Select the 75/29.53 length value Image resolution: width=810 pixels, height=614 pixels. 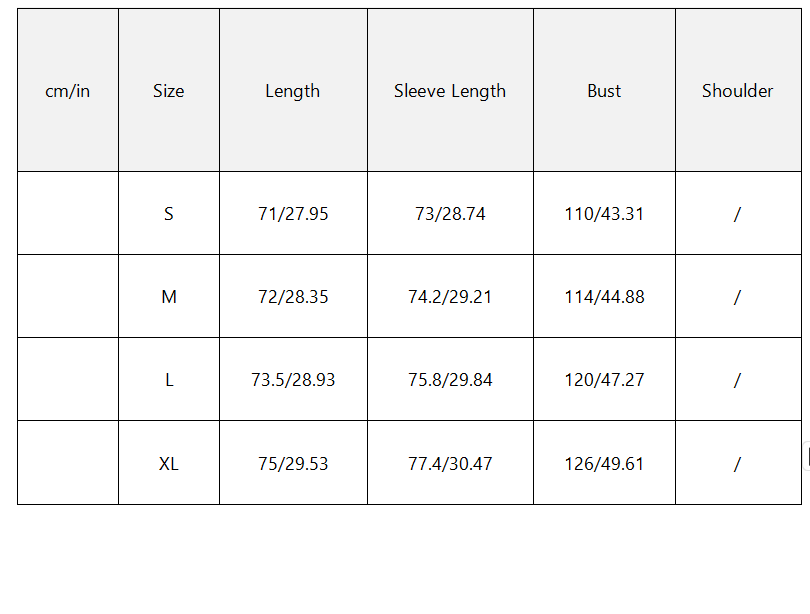pos(293,464)
